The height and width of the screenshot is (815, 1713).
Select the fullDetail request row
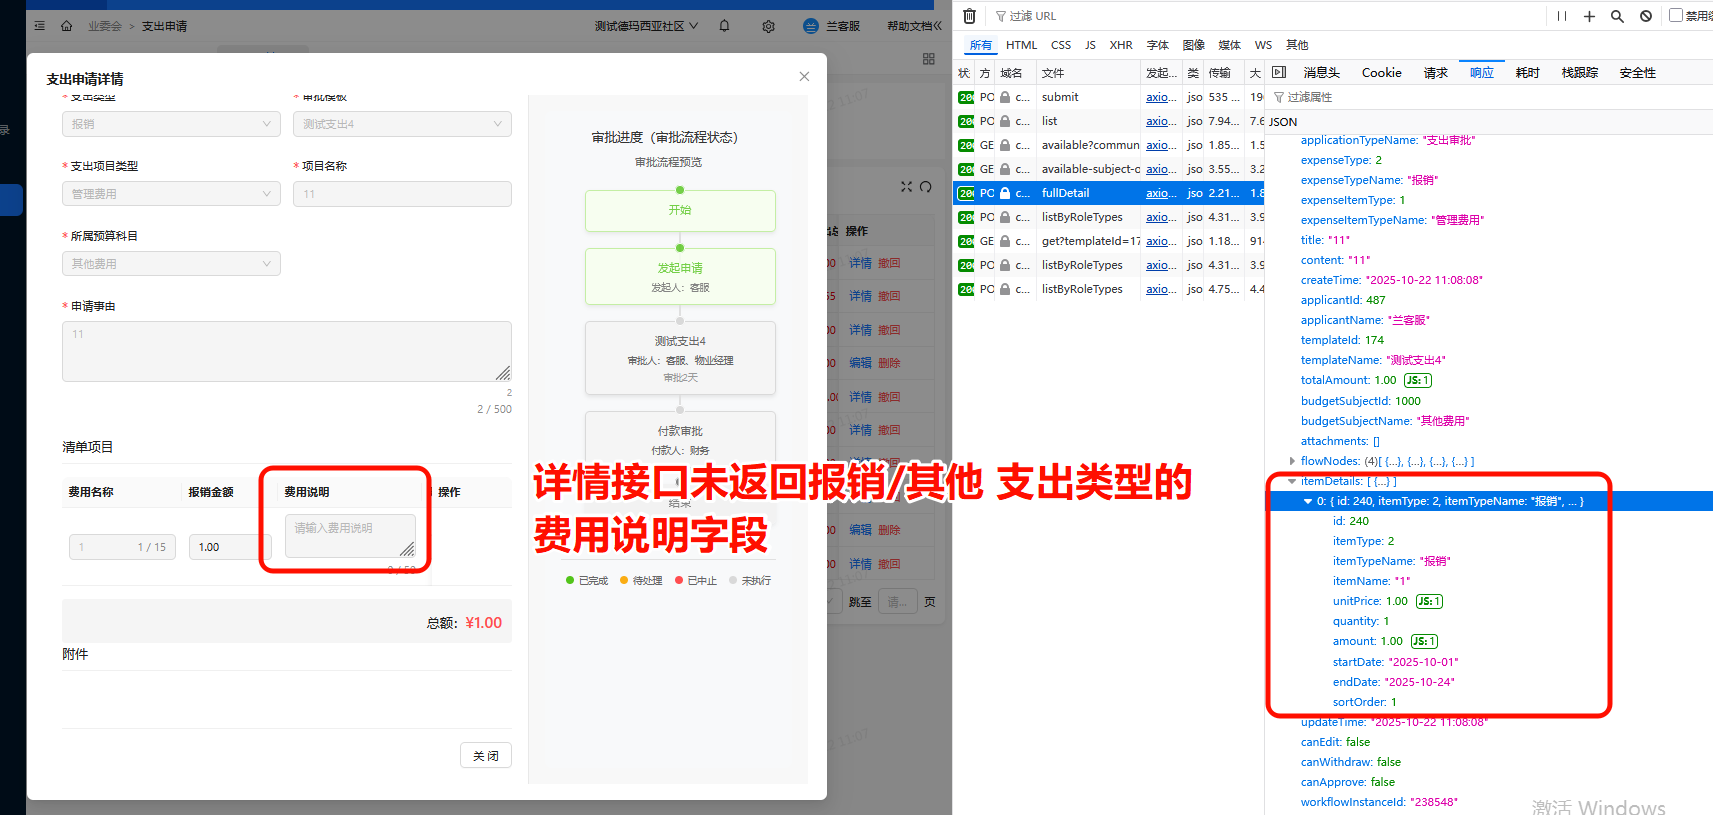[x=1110, y=193]
